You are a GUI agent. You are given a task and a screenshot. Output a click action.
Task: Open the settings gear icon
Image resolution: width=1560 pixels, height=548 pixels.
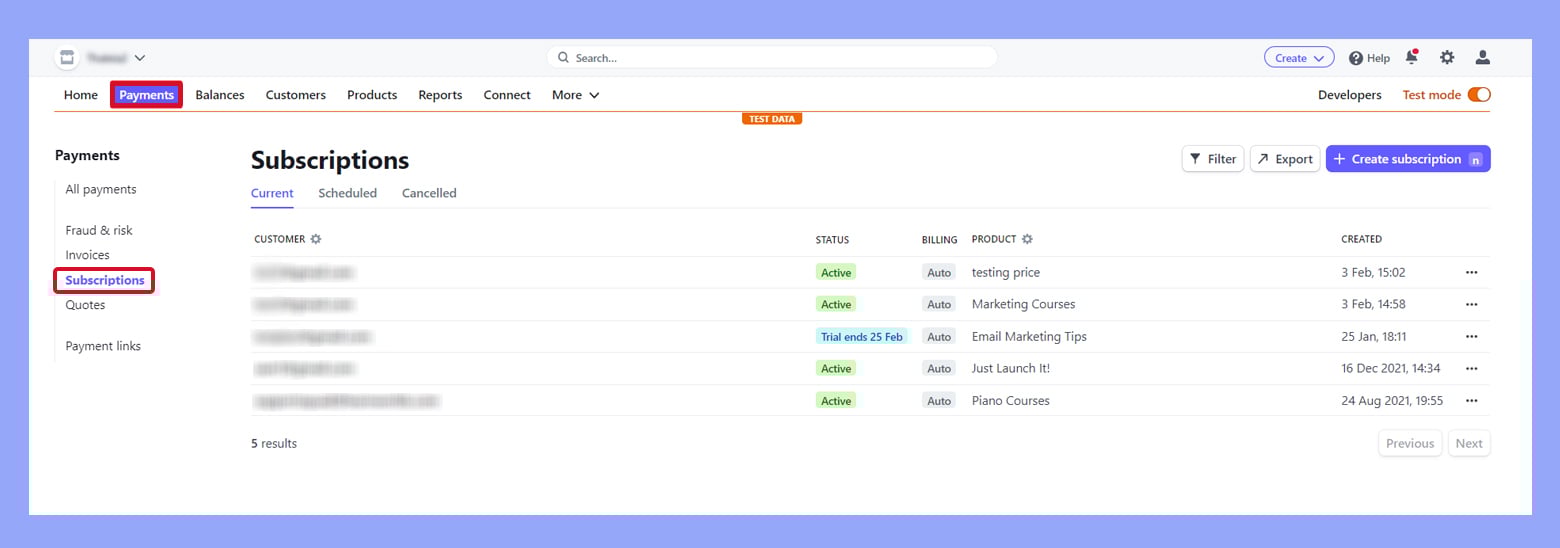point(1447,58)
